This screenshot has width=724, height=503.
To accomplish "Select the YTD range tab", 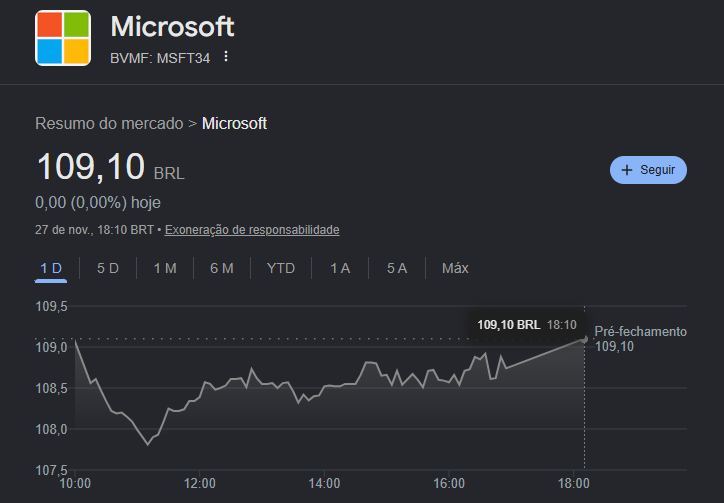I will click(281, 268).
